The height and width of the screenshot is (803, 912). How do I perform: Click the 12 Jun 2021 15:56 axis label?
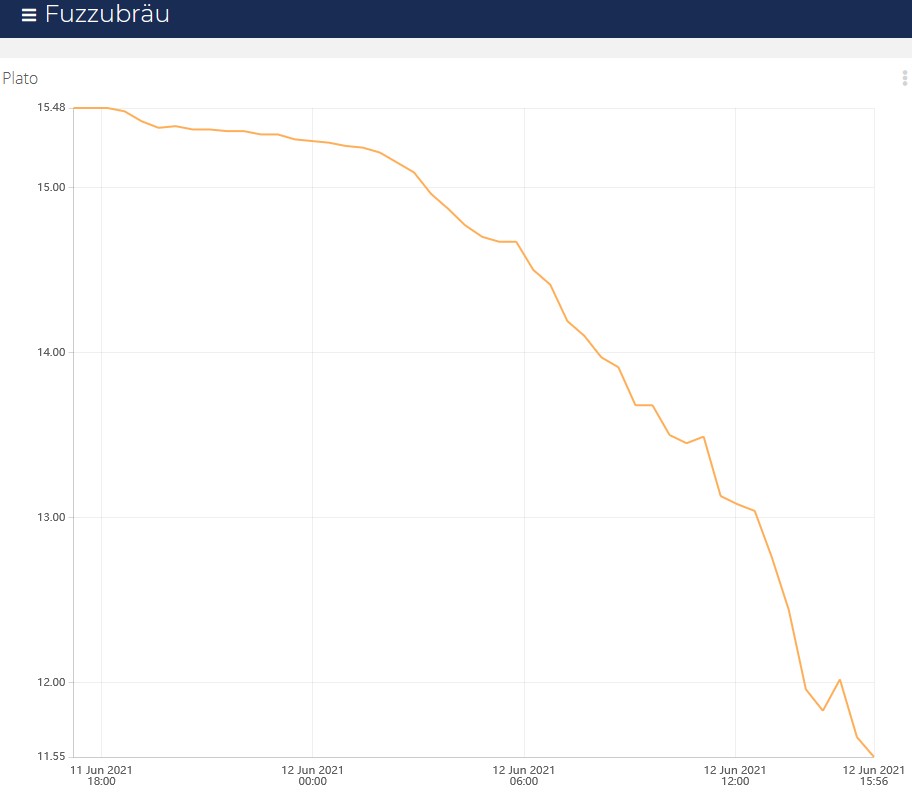click(x=873, y=776)
